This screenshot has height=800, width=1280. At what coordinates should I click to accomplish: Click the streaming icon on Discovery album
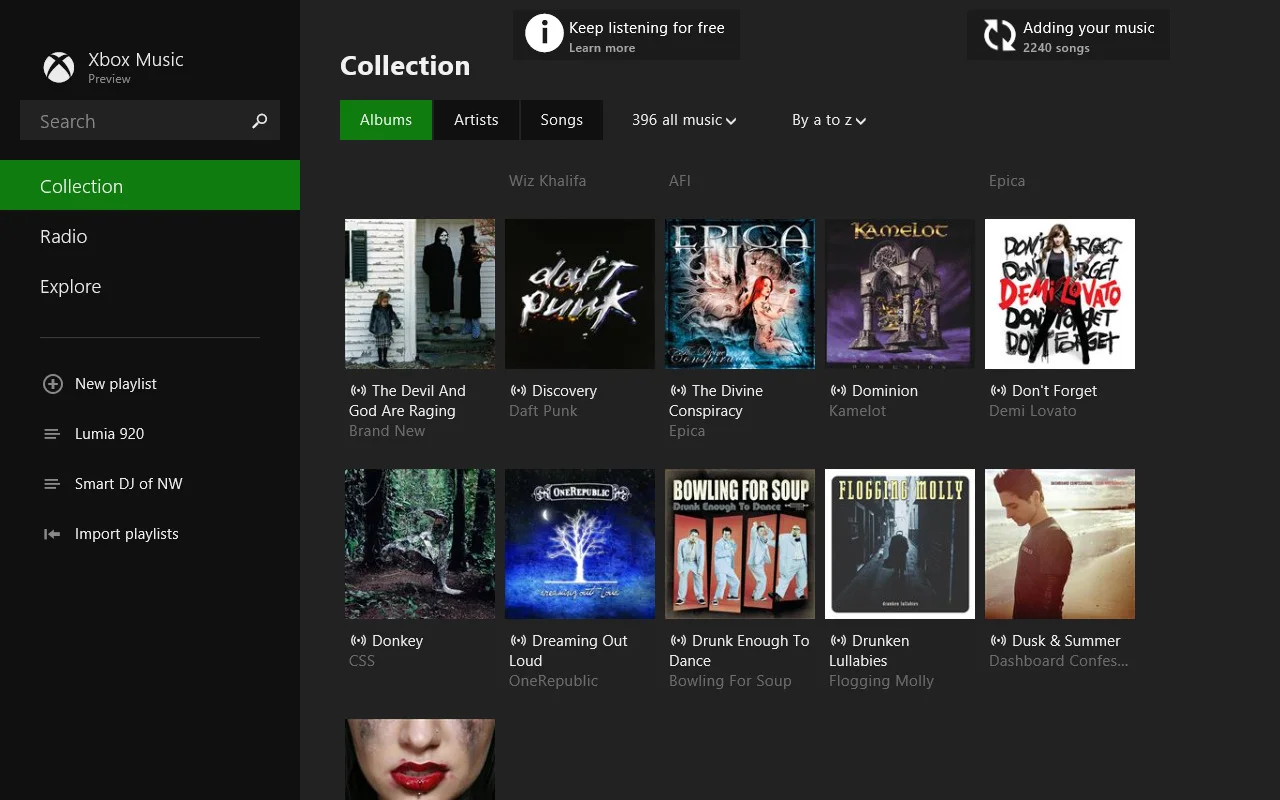point(518,390)
